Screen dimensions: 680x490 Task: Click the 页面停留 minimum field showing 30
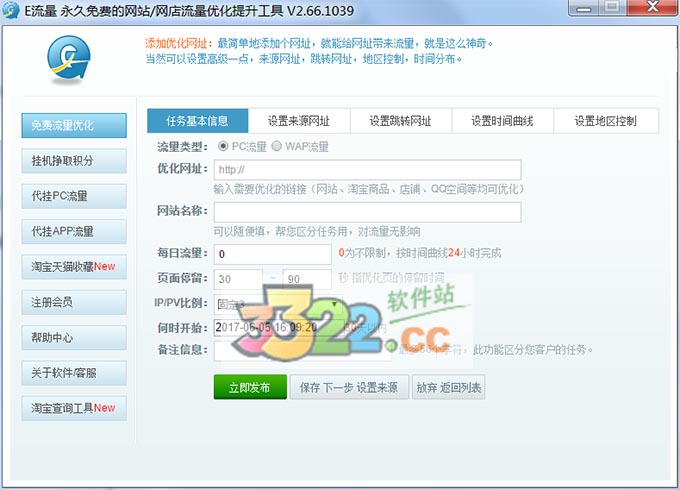pyautogui.click(x=238, y=279)
